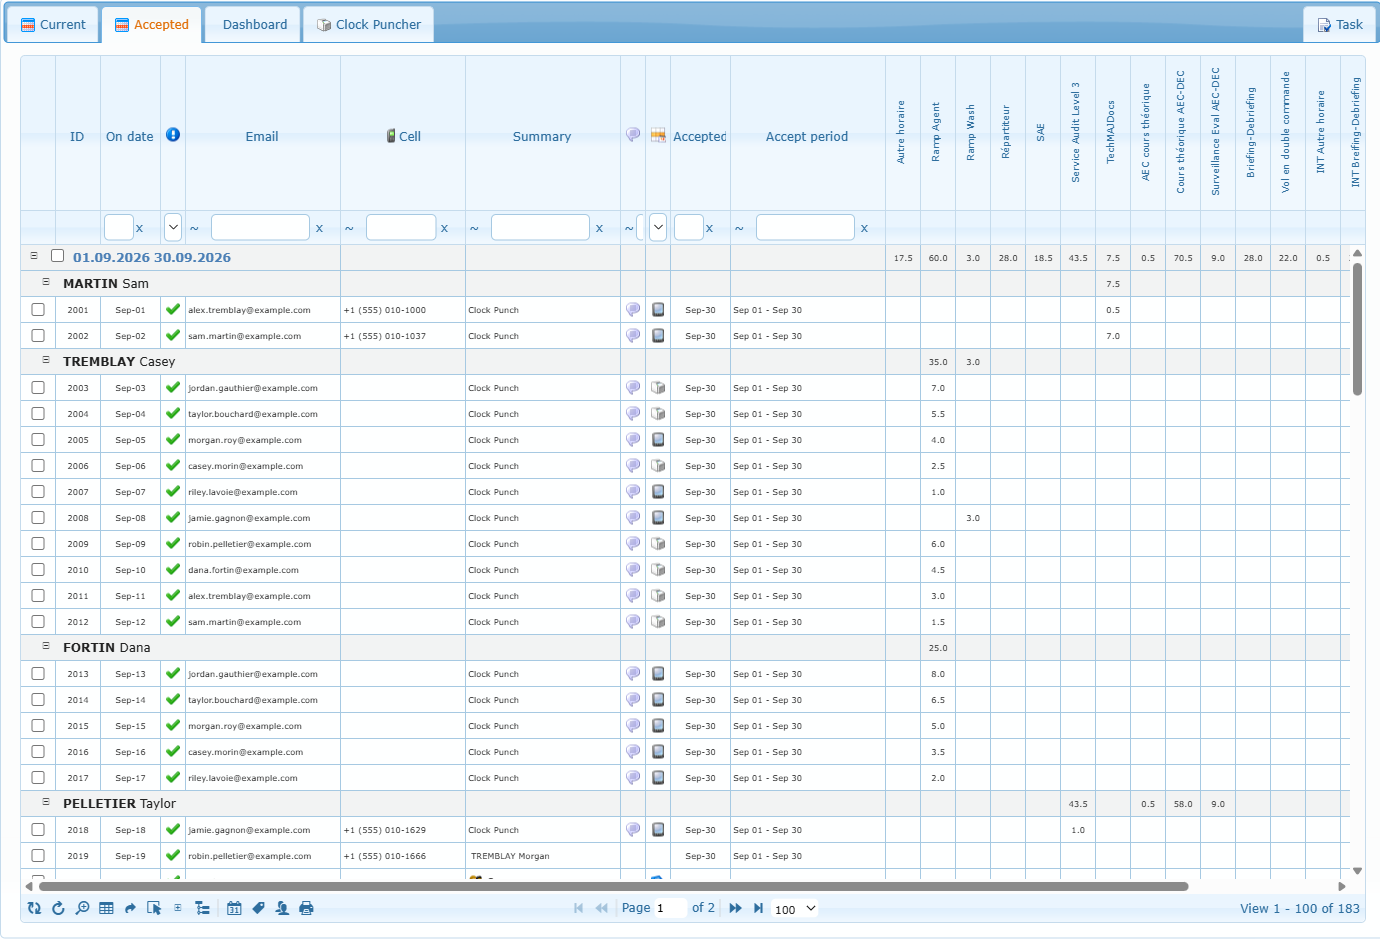Click the vertical scrollbar of the grid
1380x940 pixels.
click(1357, 329)
